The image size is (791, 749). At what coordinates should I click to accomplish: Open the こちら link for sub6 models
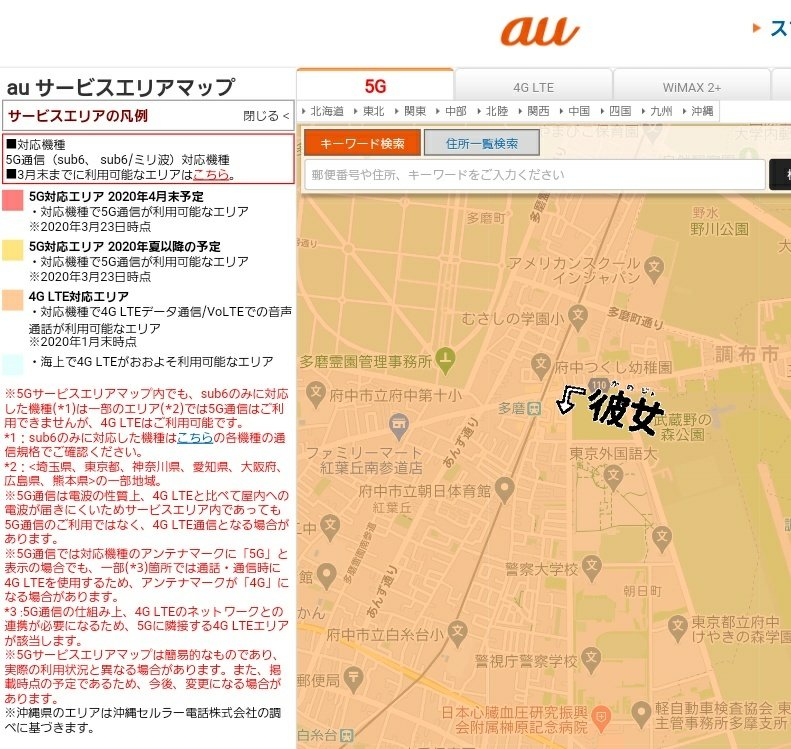pyautogui.click(x=195, y=437)
